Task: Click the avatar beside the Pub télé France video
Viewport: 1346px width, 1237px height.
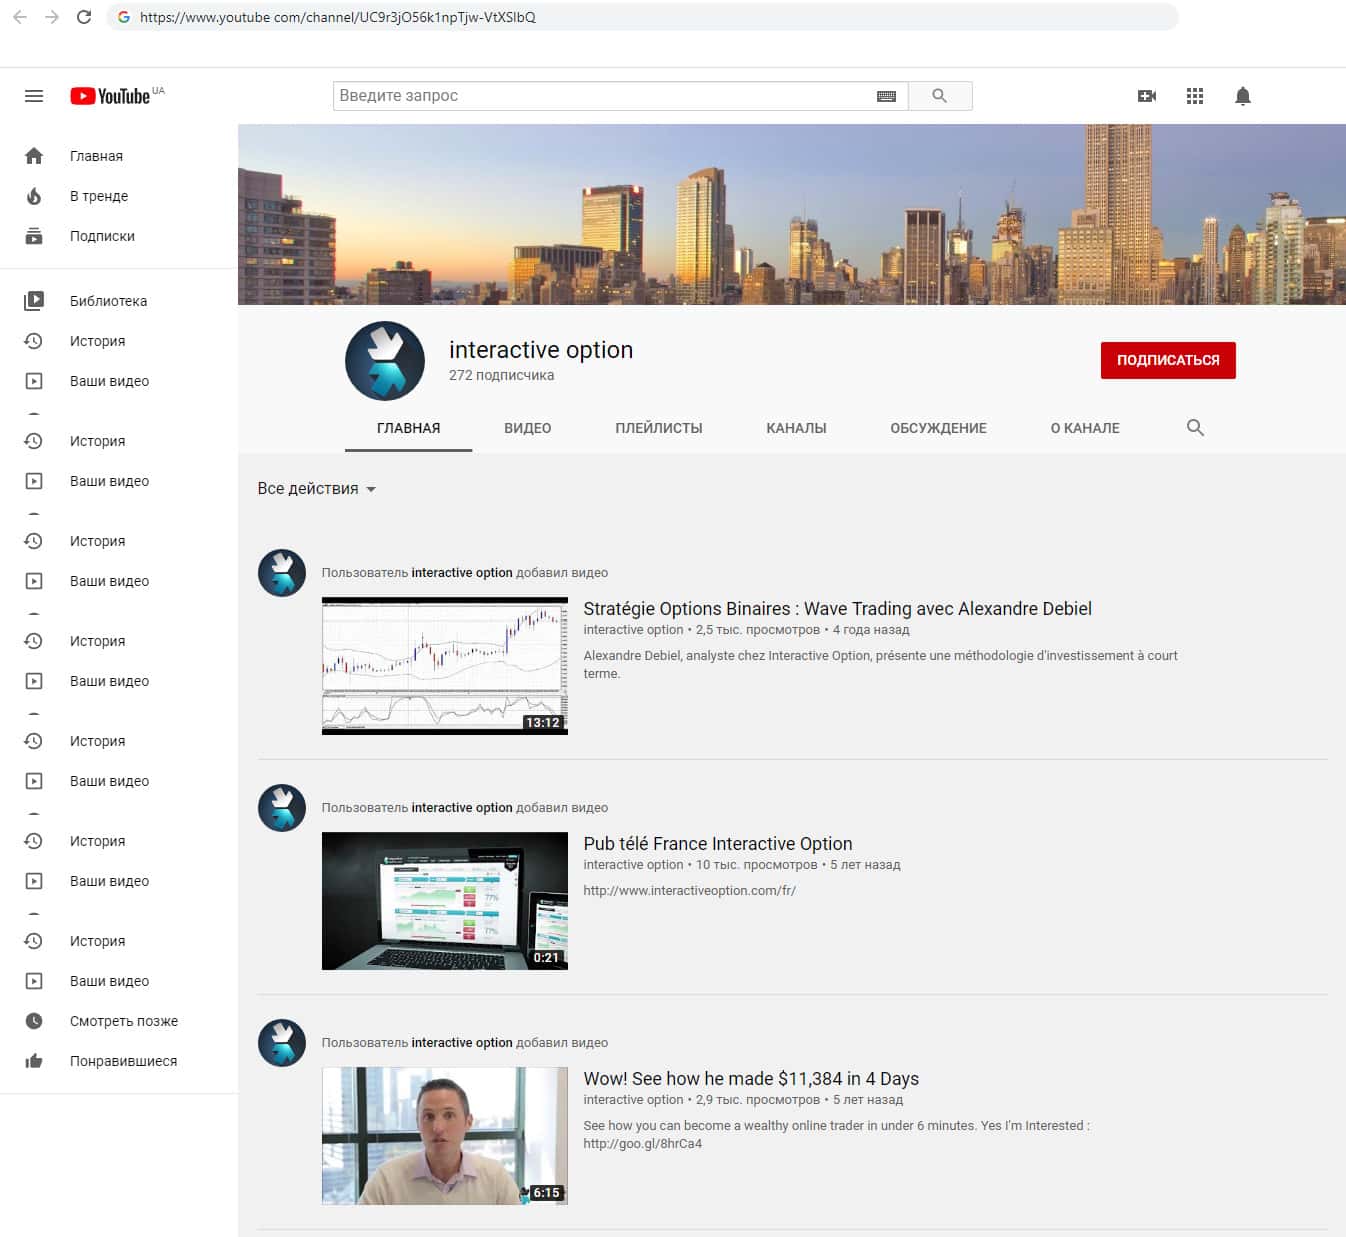Action: (282, 808)
